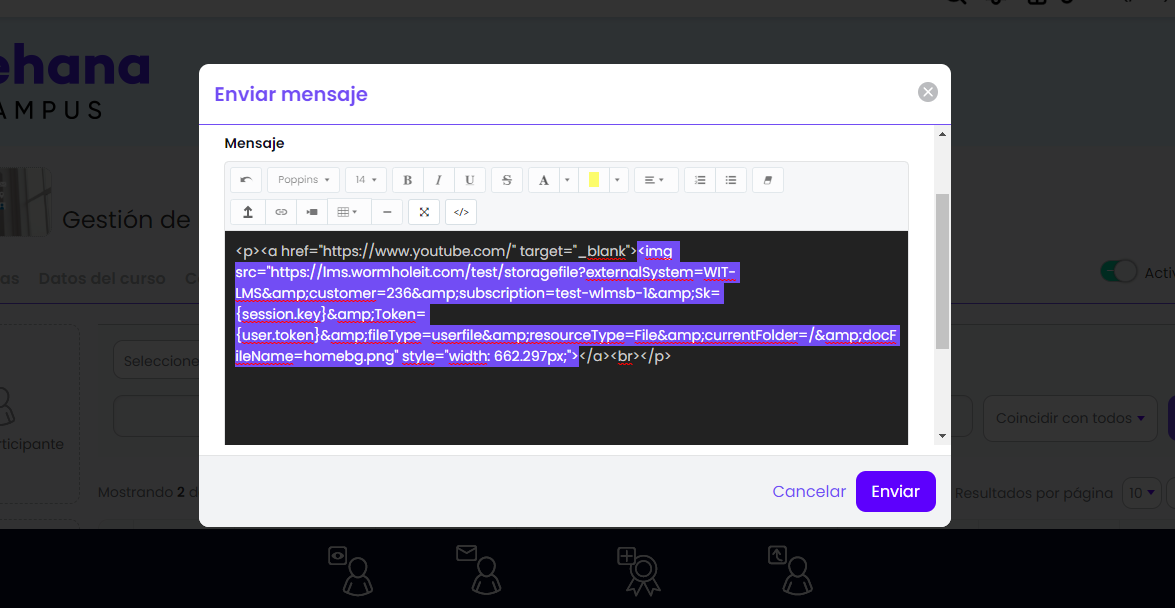The image size is (1175, 608).
Task: Click the eraser clear-formatting icon
Action: click(767, 180)
